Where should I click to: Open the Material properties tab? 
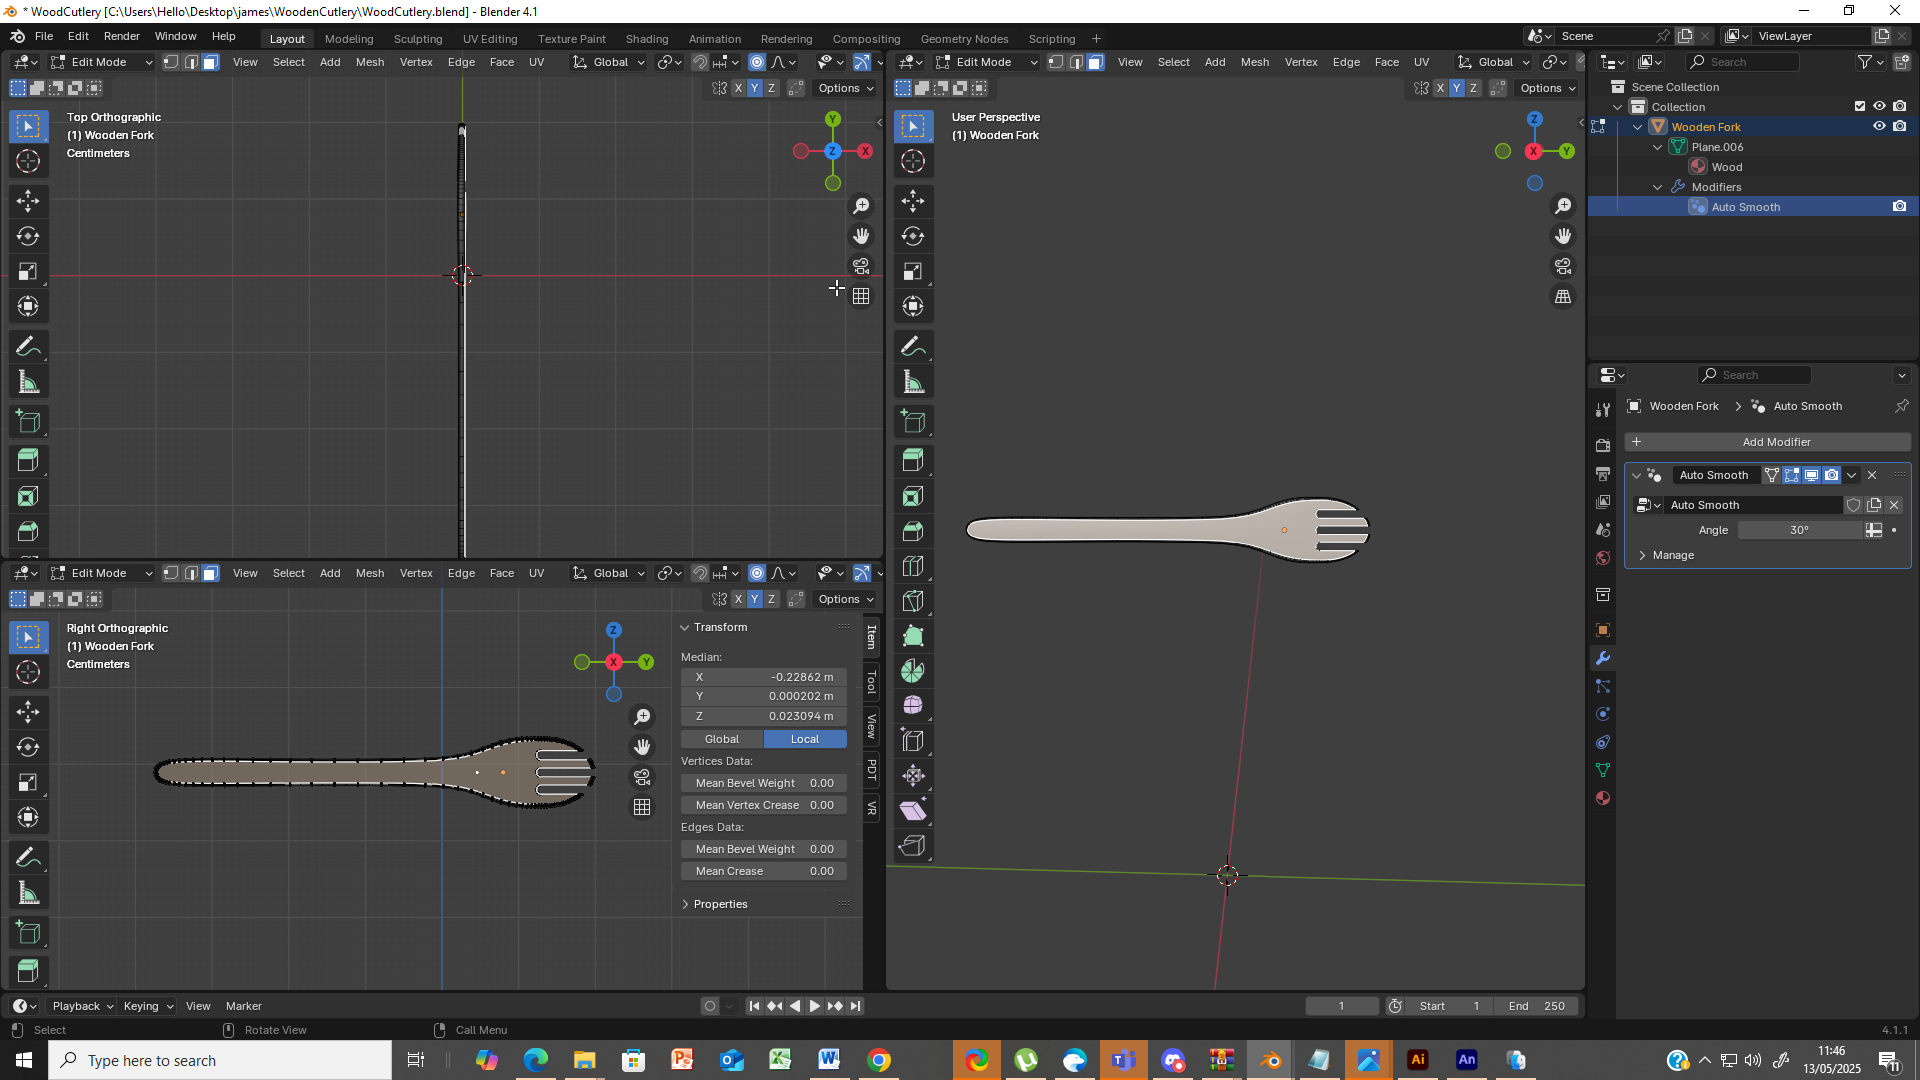coord(1603,798)
